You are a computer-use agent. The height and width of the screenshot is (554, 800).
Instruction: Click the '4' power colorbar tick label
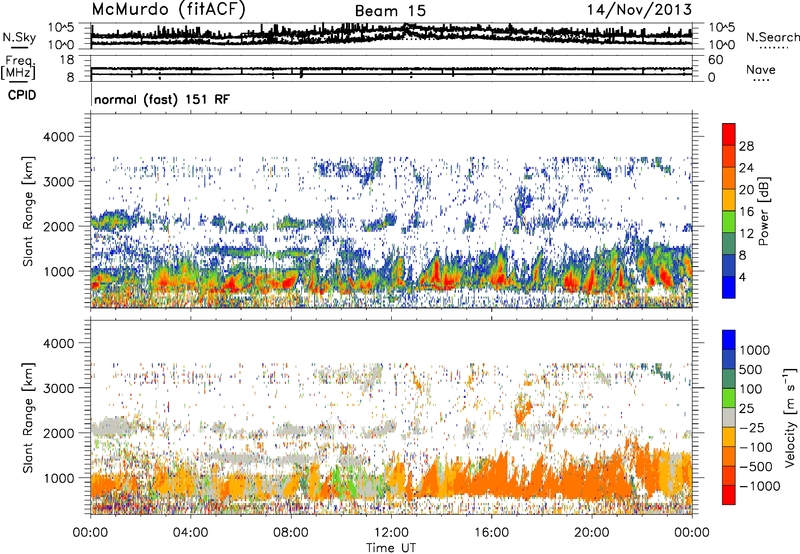742,277
